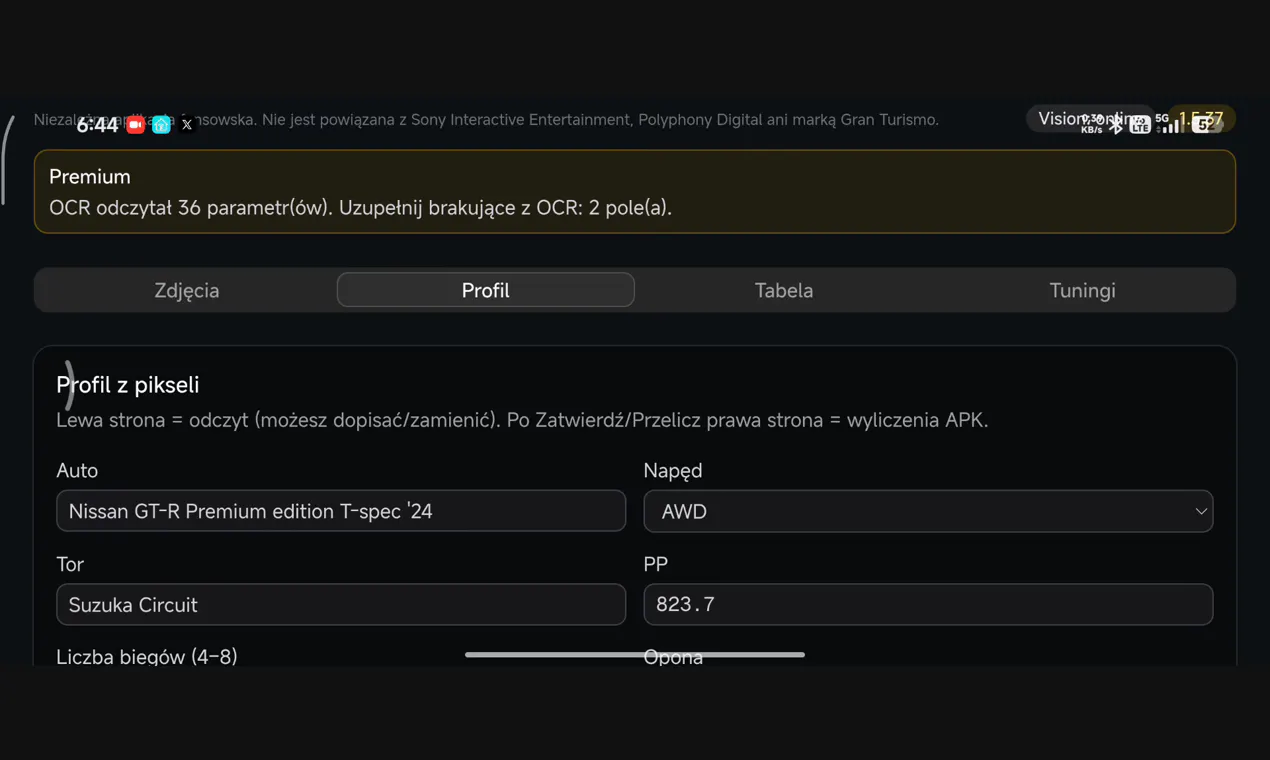Click the "Napęd" field label

(x=673, y=470)
